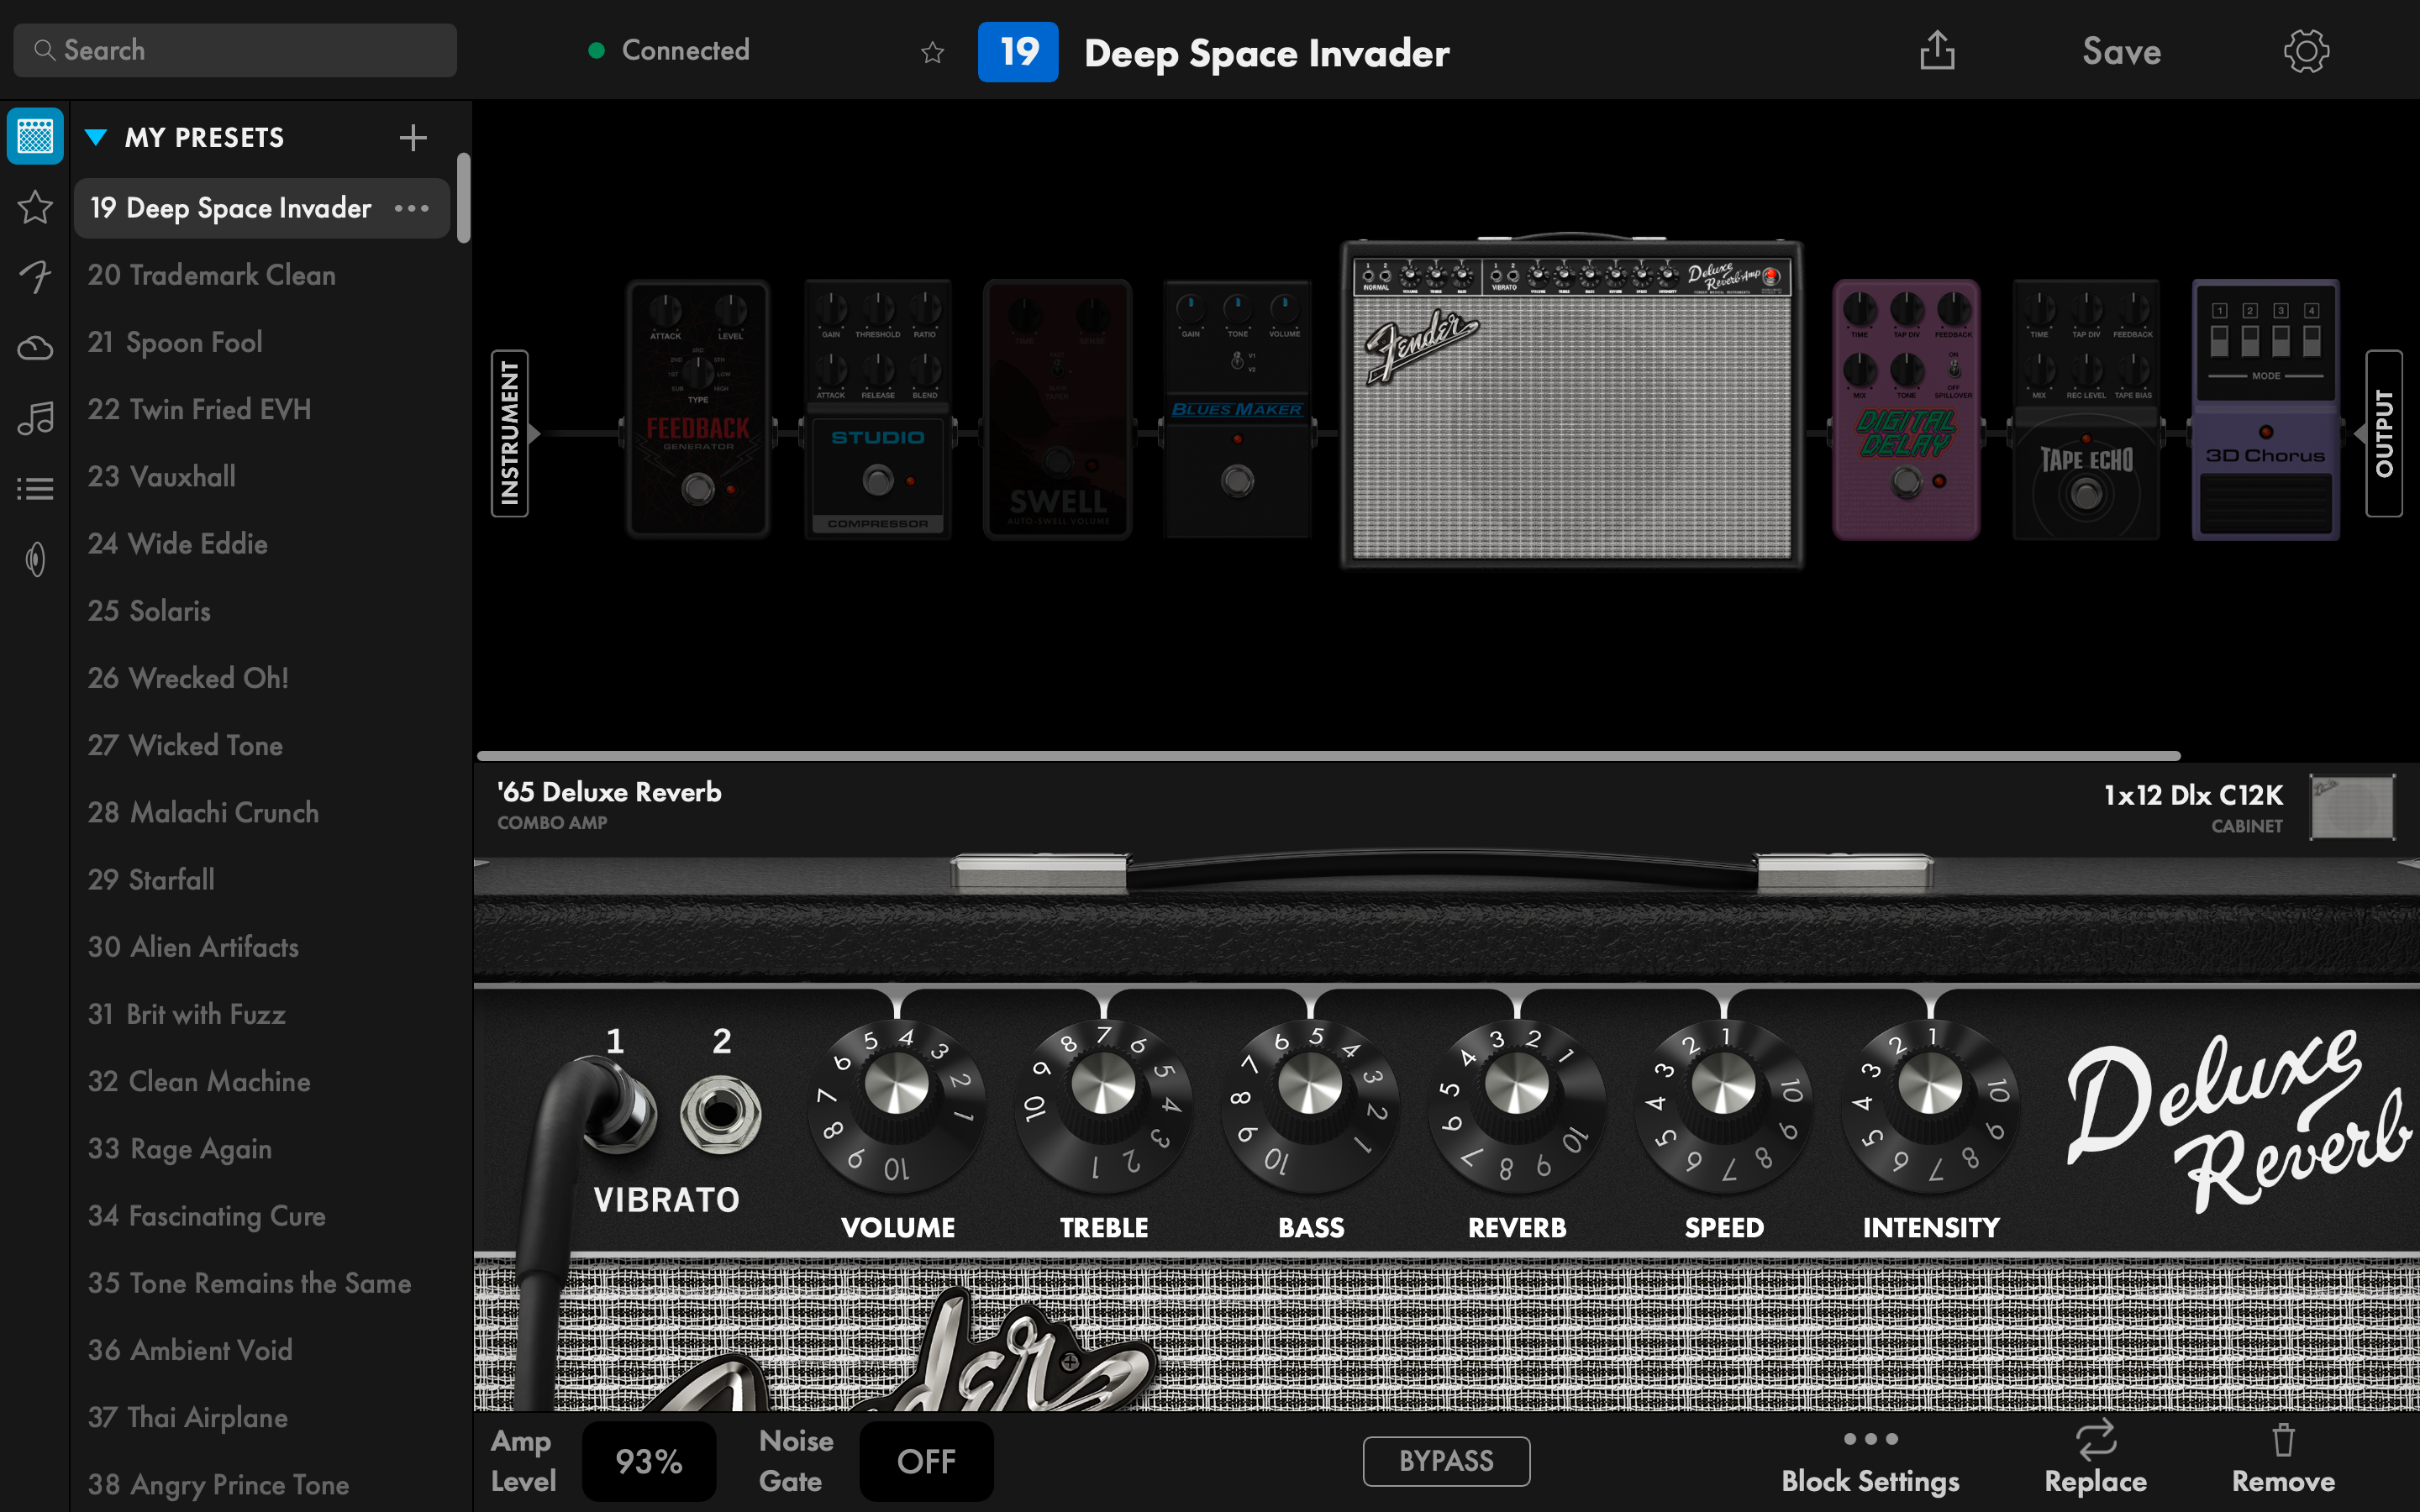Select the Tape Echo pedal

pyautogui.click(x=2086, y=409)
